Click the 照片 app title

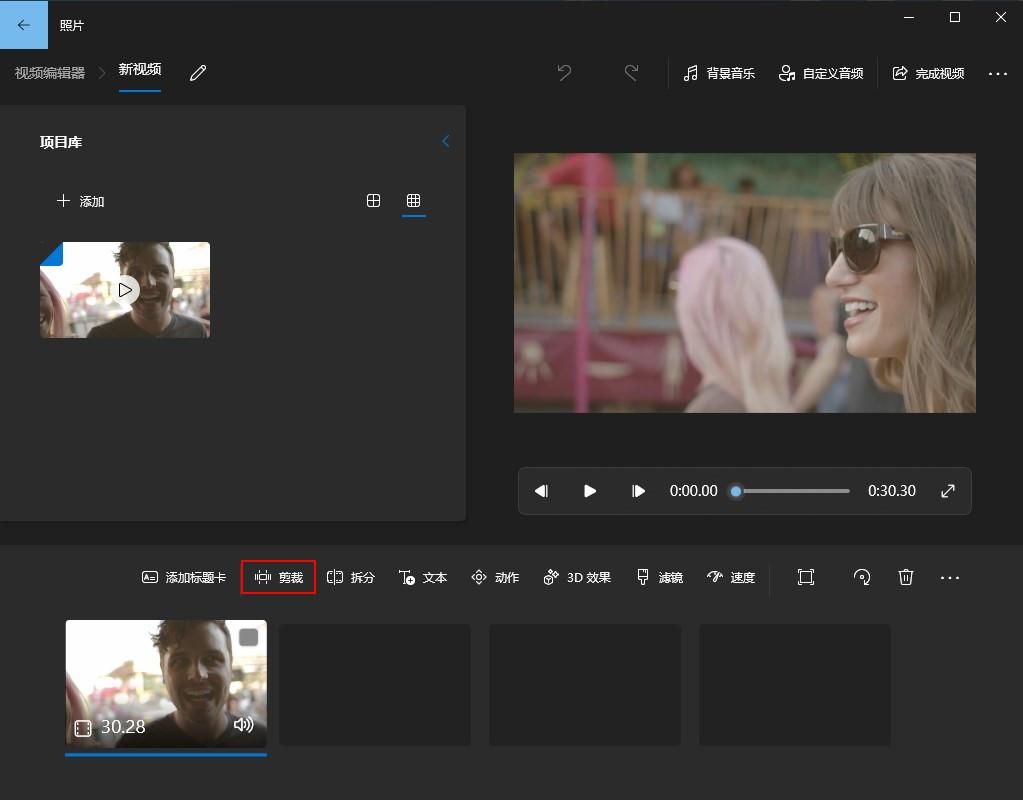72,25
